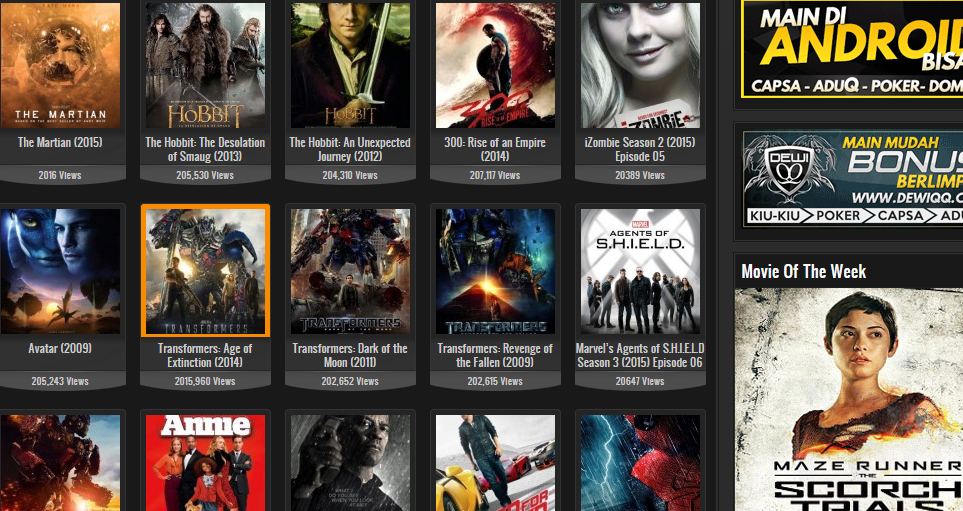
Task: Click the Movie Of The Week heading
Action: tap(803, 271)
